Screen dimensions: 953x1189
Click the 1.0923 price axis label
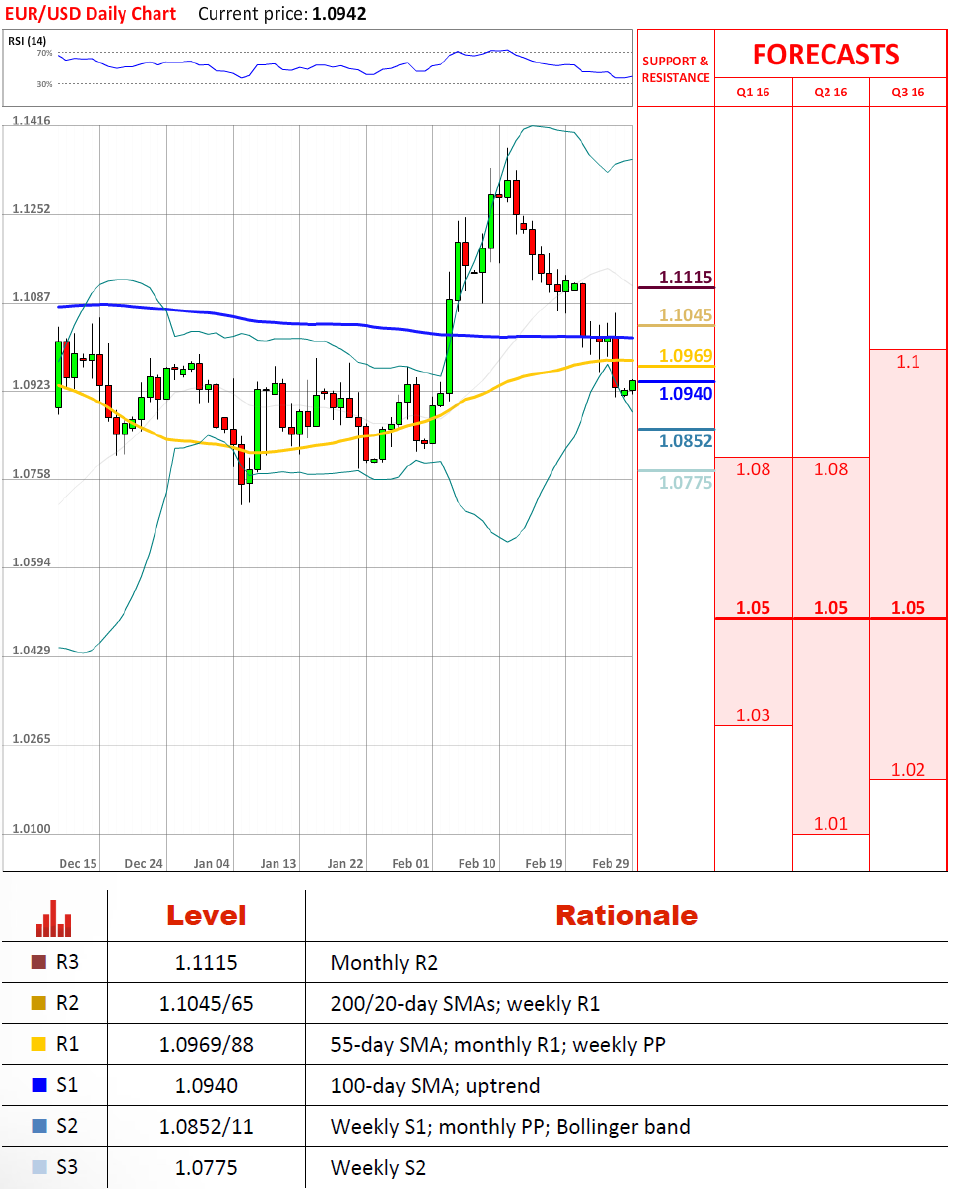(x=31, y=385)
